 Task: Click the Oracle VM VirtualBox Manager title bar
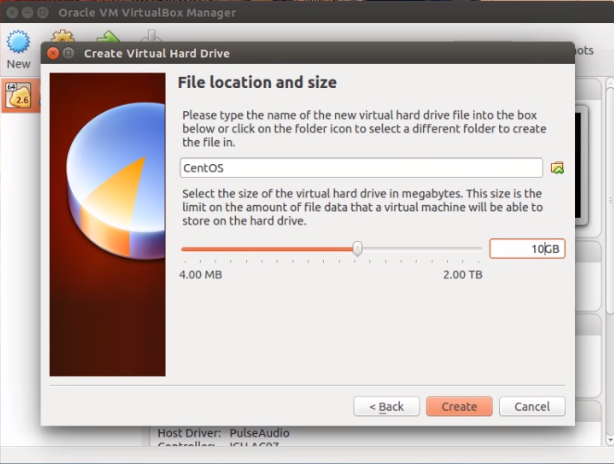(307, 12)
